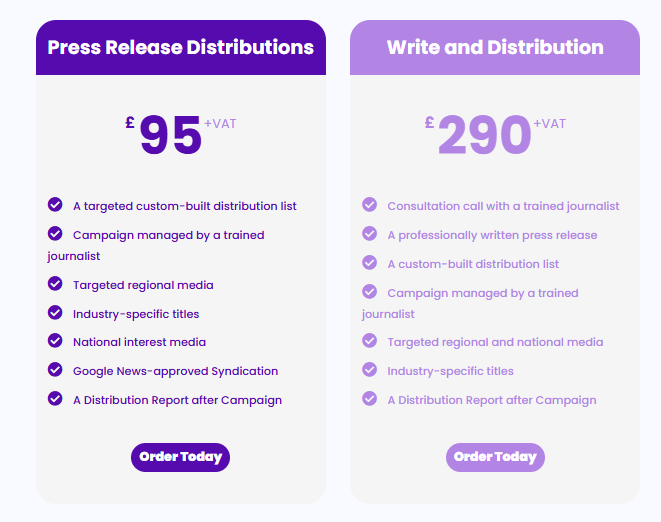661x522 pixels.
Task: Click 'A professionally written press release' feature text
Action: 492,235
